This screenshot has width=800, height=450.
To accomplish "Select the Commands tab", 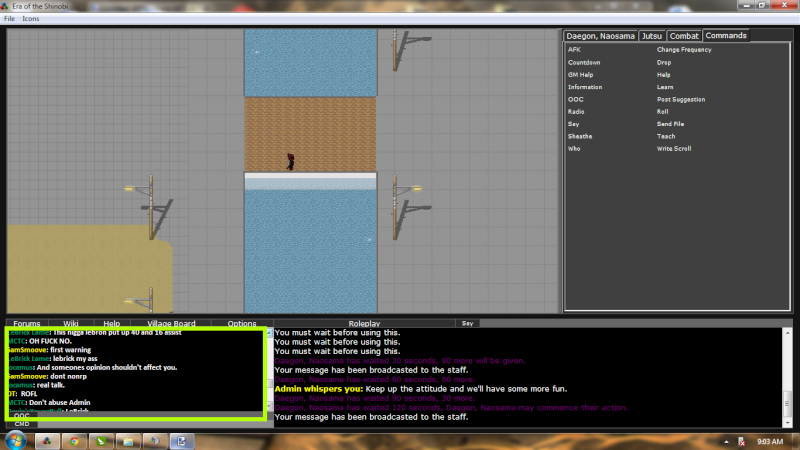I will [x=726, y=35].
